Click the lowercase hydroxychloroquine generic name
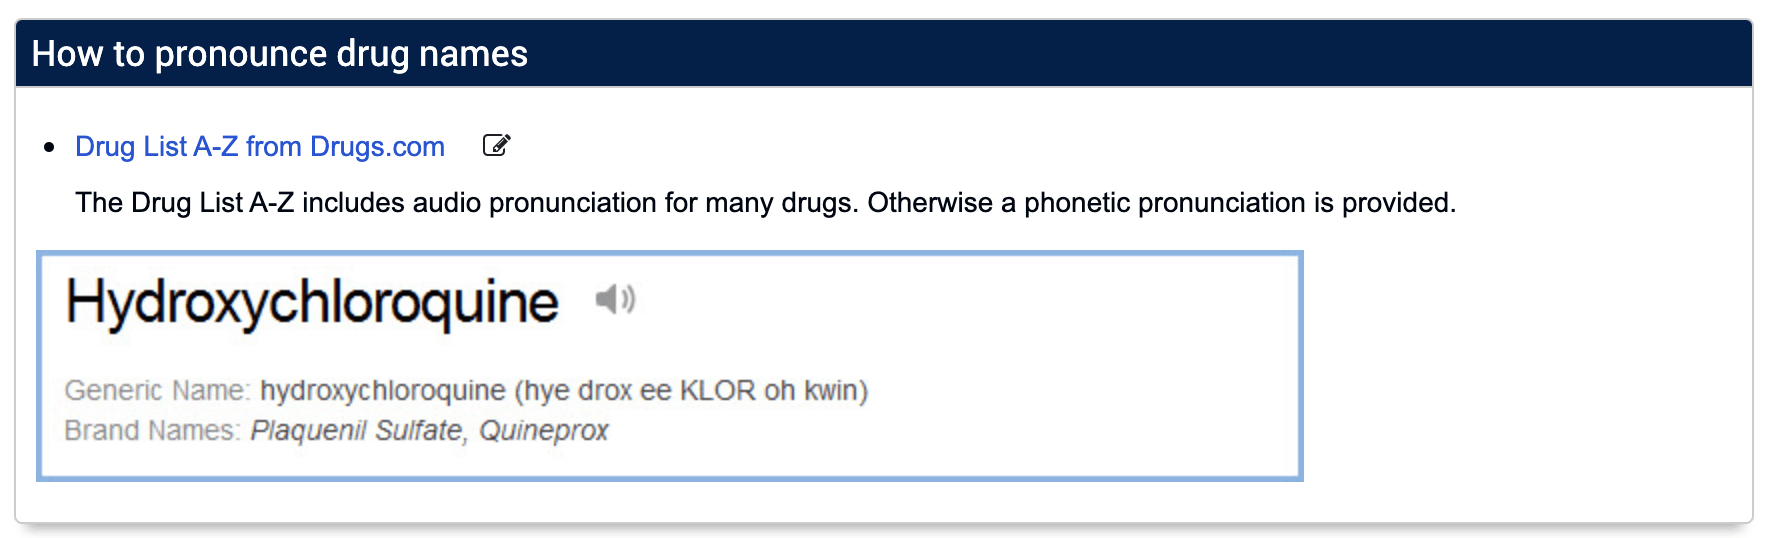The image size is (1766, 538). point(383,390)
